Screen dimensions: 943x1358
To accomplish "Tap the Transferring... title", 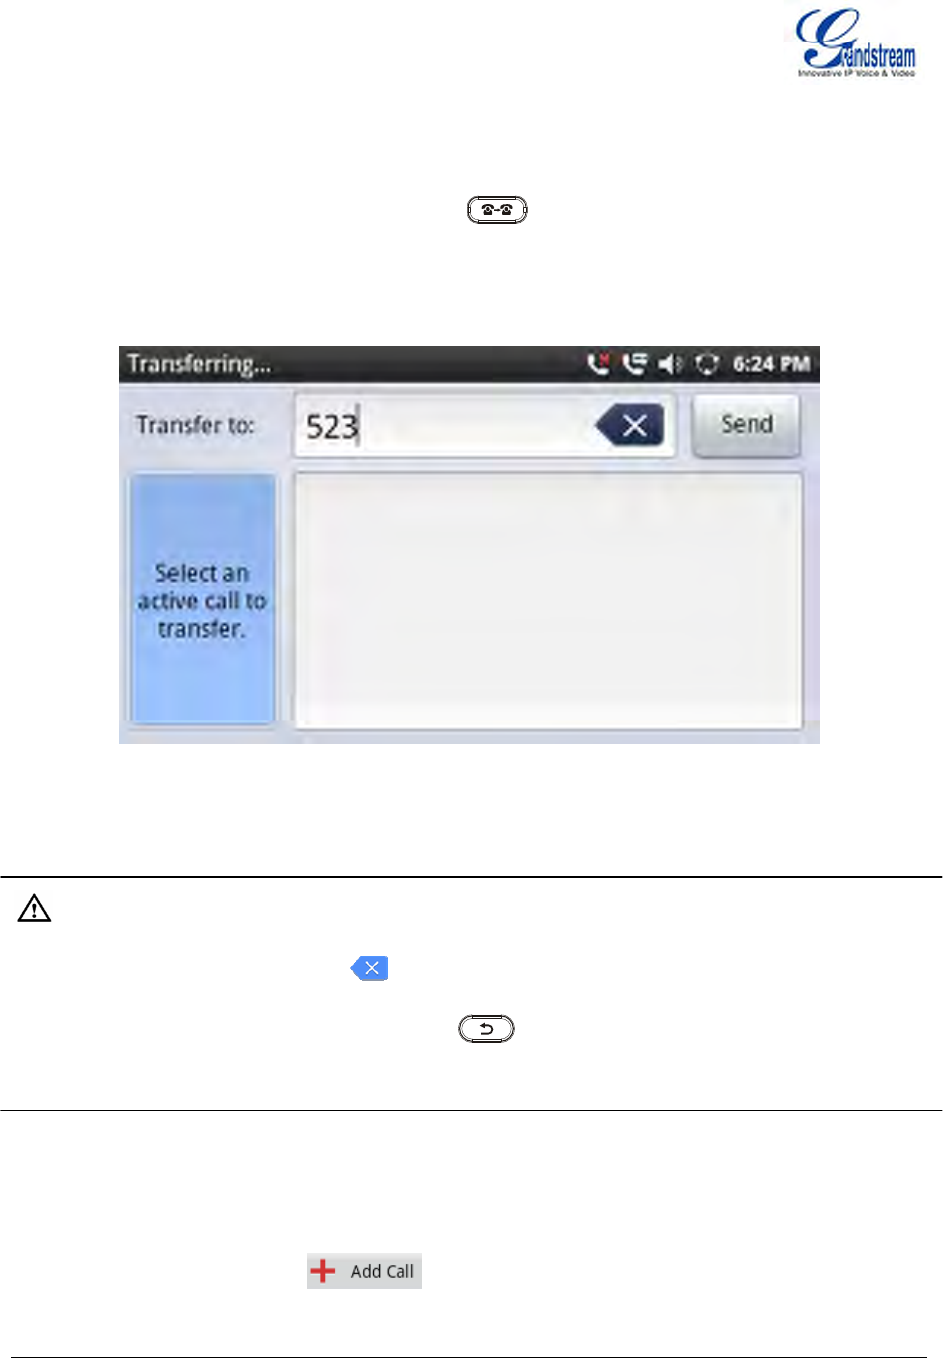I will coord(199,364).
